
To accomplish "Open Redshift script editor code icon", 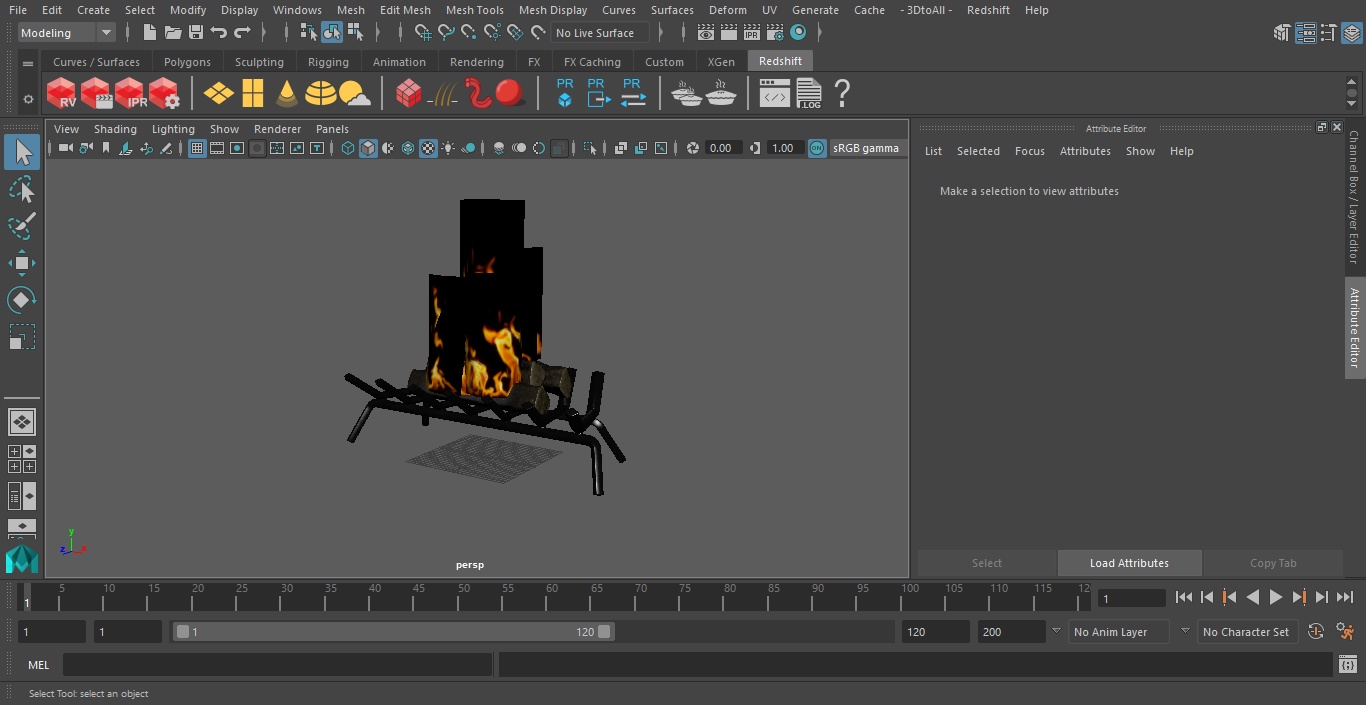I will 775,94.
